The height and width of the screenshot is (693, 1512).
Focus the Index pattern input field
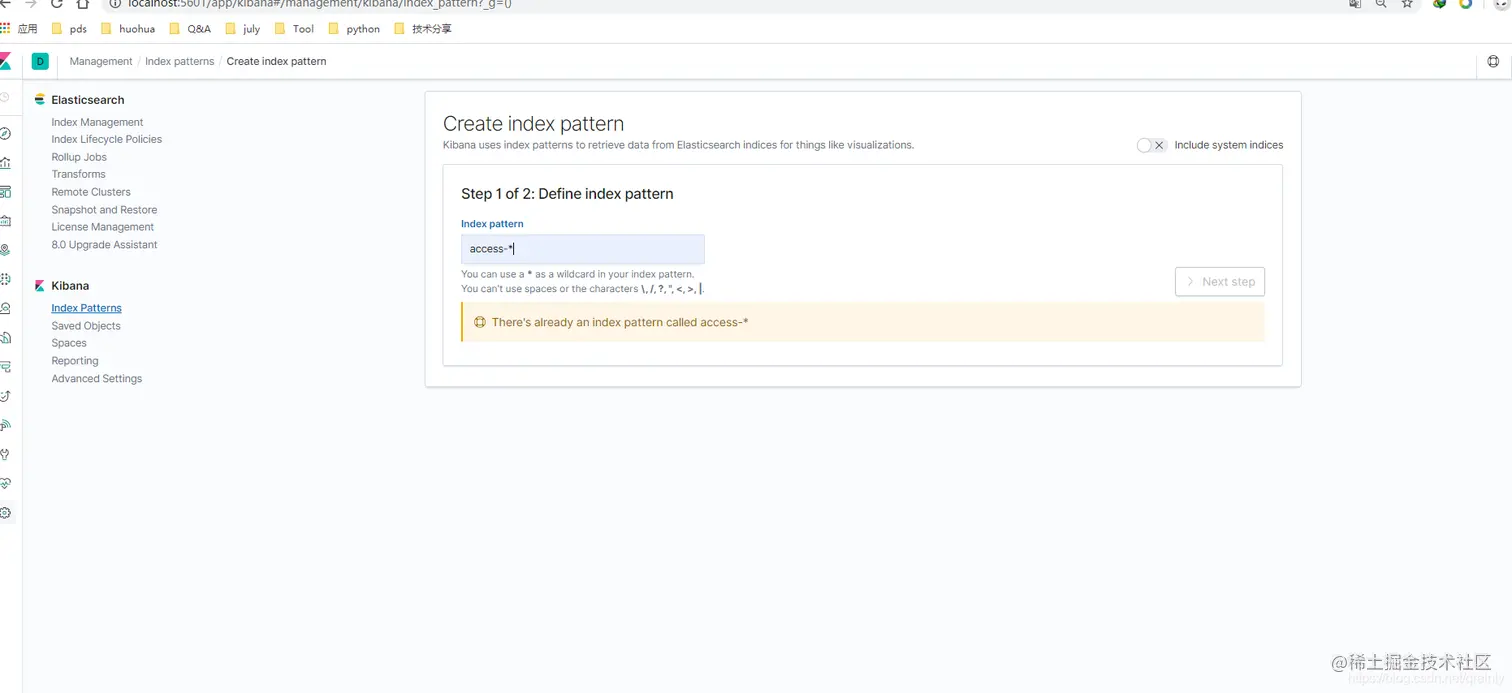coord(583,249)
